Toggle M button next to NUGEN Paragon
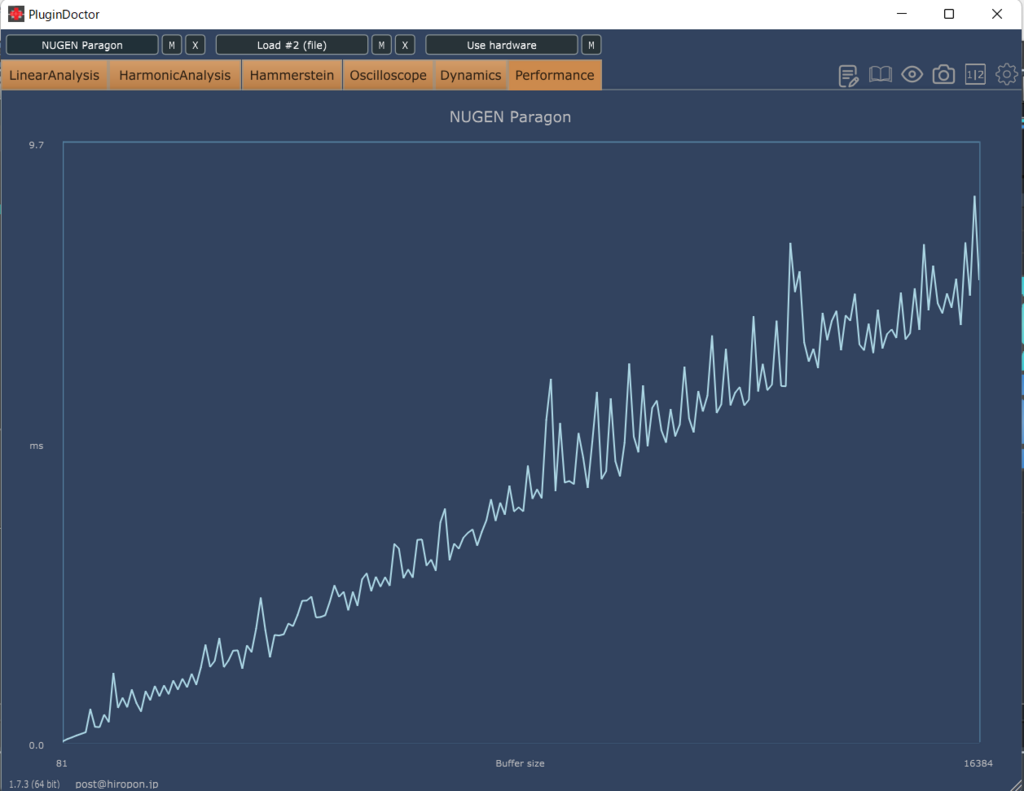This screenshot has width=1024, height=791. 172,45
